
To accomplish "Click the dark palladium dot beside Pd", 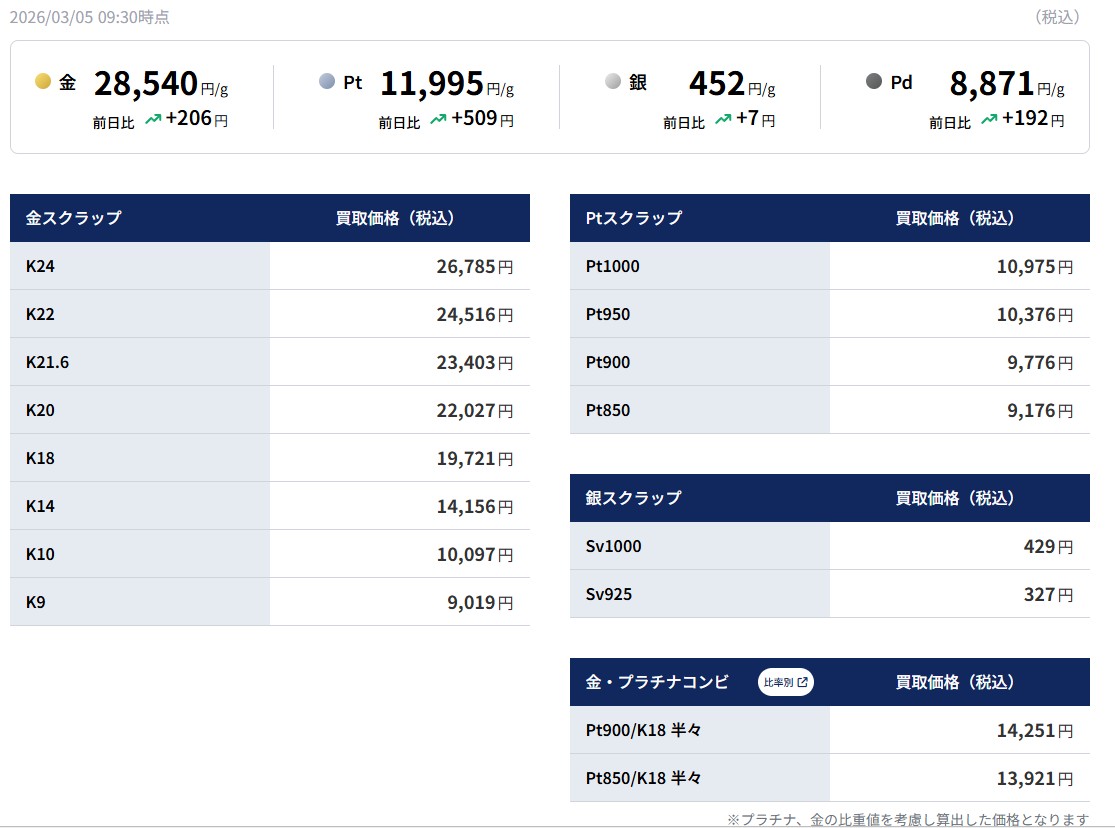I will pyautogui.click(x=874, y=81).
